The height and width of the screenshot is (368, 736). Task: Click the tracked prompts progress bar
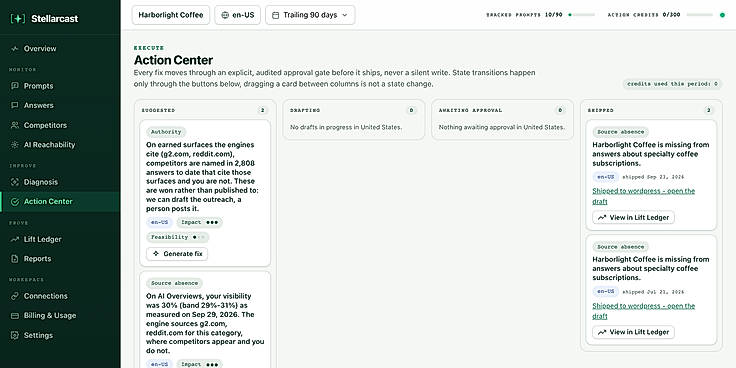pyautogui.click(x=581, y=15)
